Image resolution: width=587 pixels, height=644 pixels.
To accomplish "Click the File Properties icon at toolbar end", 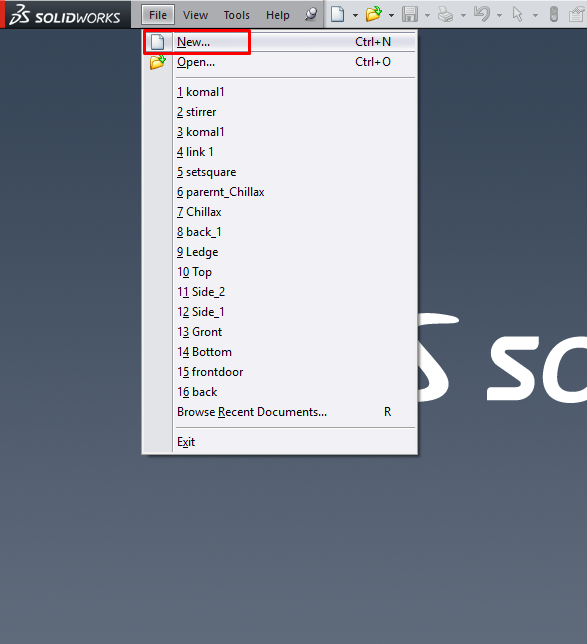I will click(577, 14).
